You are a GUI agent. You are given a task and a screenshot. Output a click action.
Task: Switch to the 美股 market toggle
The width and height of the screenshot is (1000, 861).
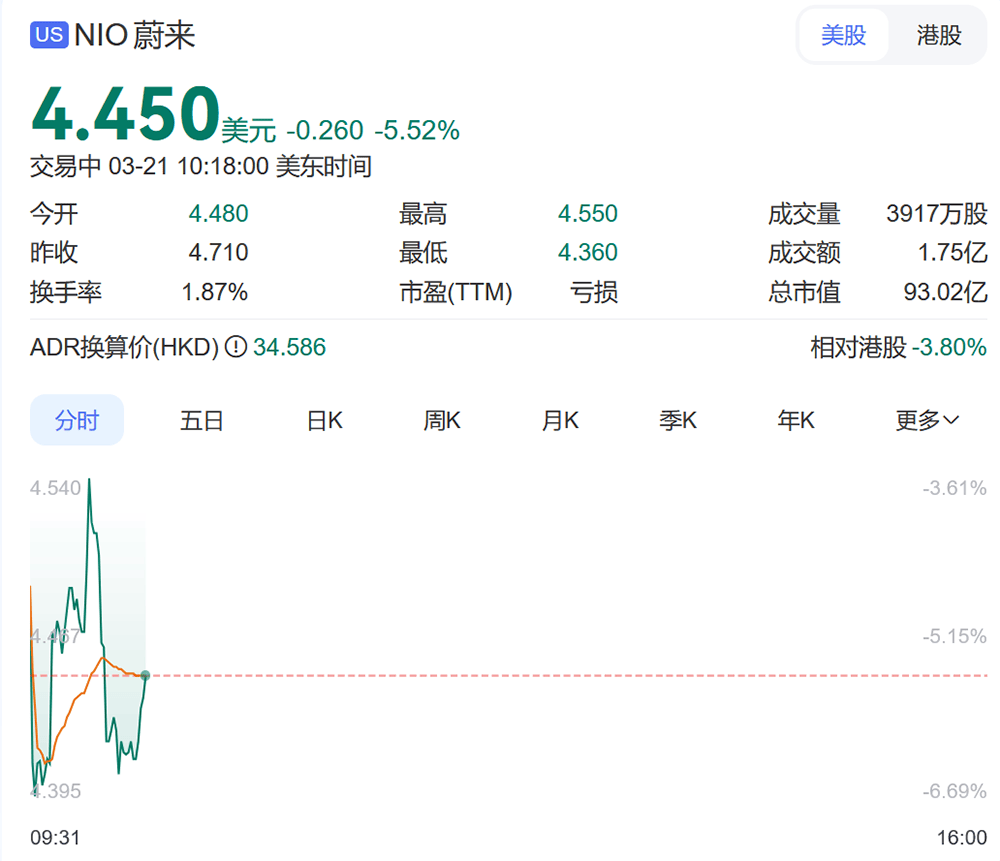[843, 35]
